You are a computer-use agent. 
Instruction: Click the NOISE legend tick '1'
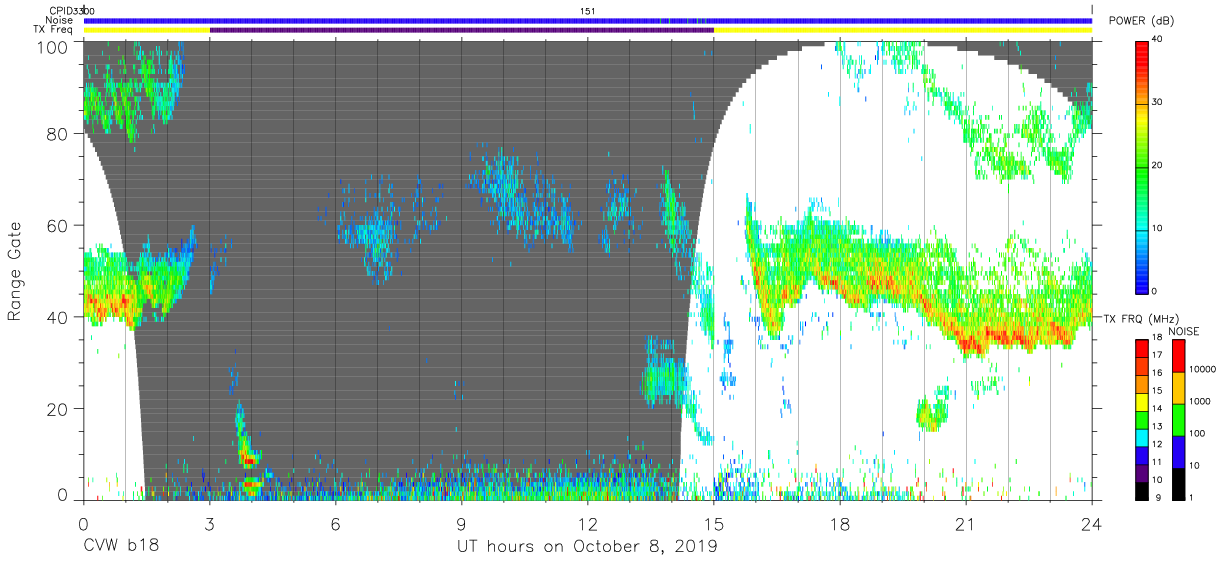click(1192, 497)
